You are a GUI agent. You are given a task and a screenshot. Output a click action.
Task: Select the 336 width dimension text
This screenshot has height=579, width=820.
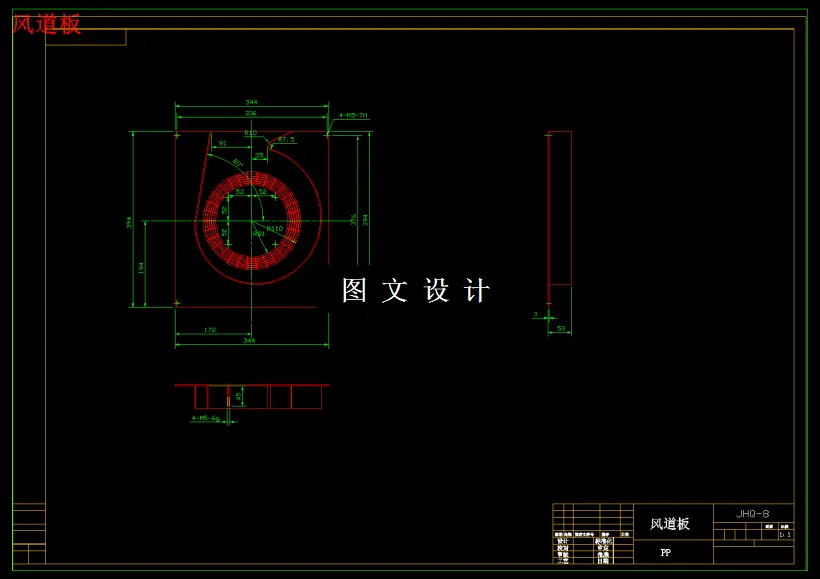251,113
